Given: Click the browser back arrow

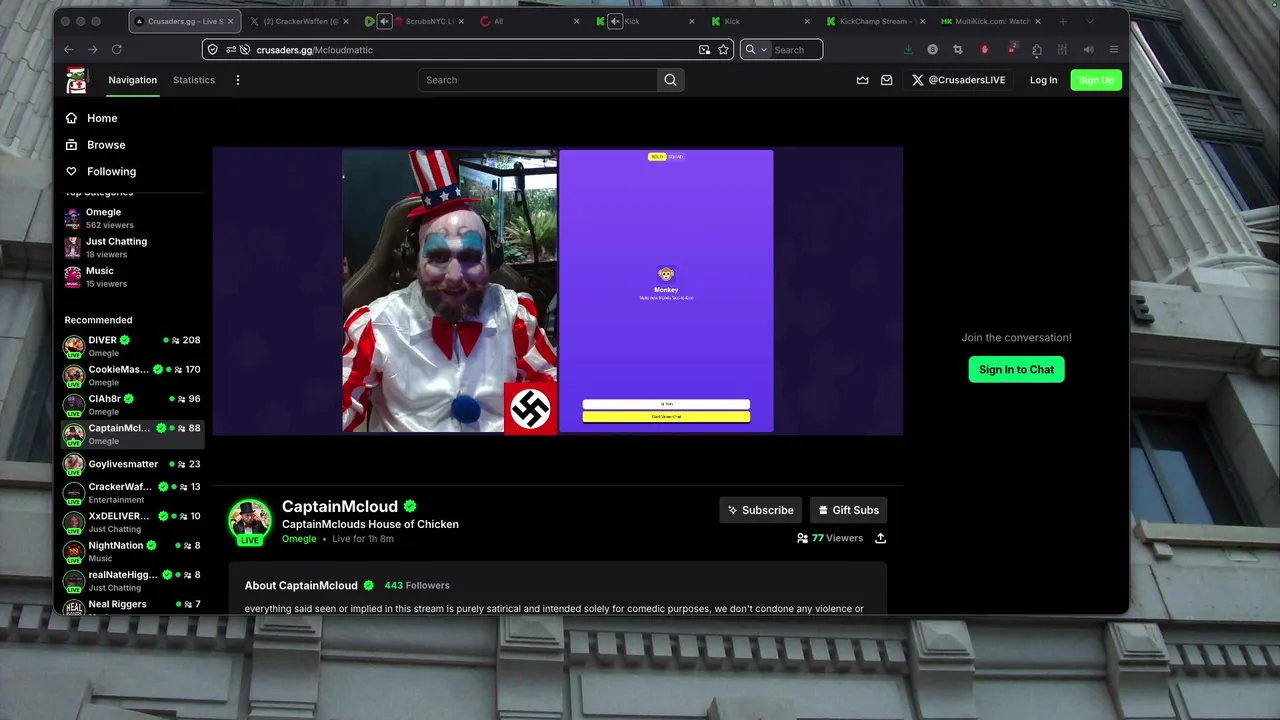Looking at the screenshot, I should (69, 49).
